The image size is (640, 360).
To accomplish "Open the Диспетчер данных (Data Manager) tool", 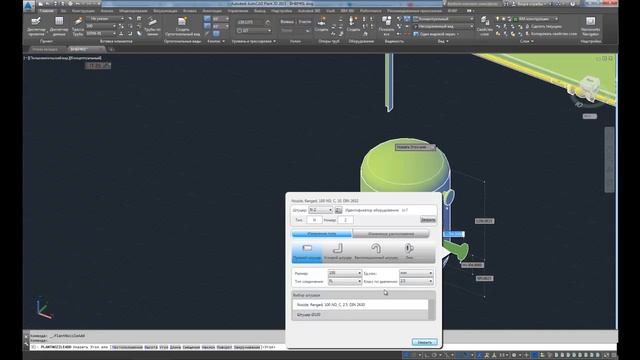I will click(x=59, y=27).
